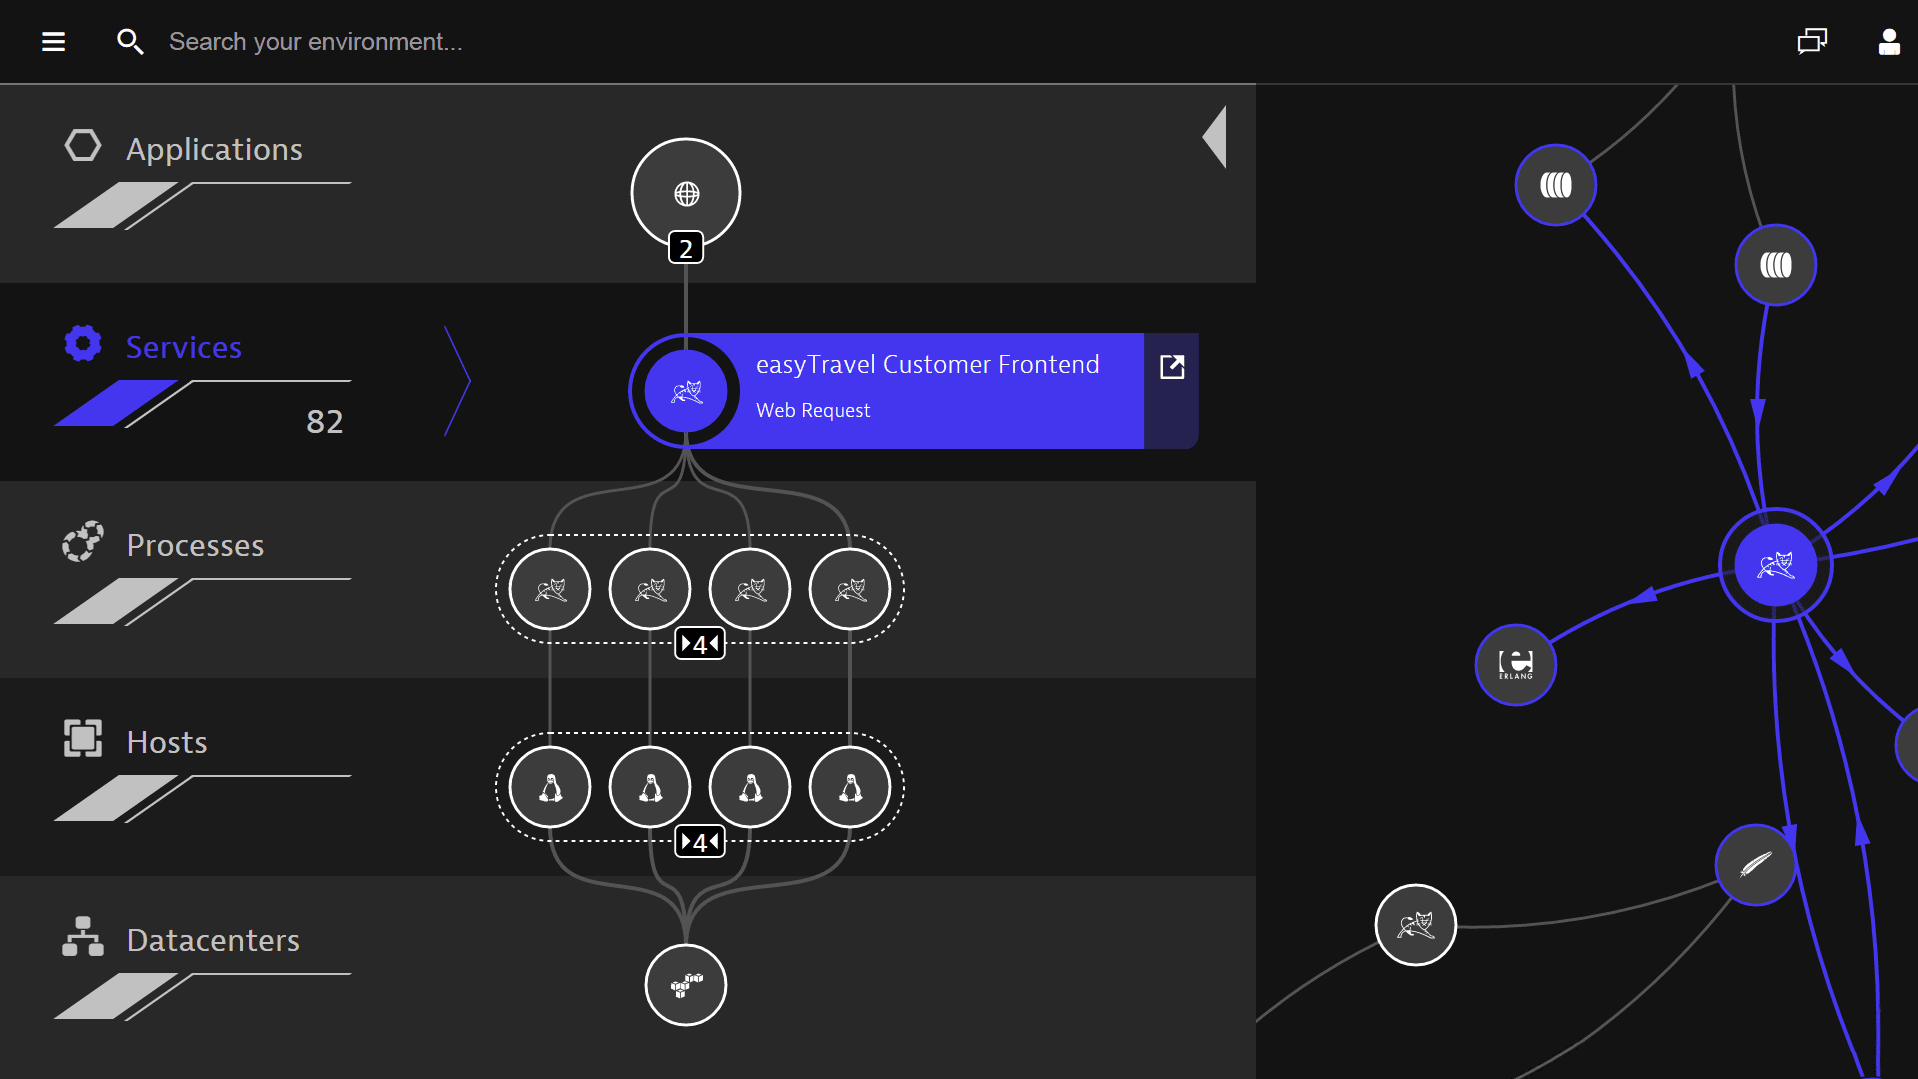Open the hamburger navigation menu
This screenshot has height=1079, width=1918.
tap(53, 42)
